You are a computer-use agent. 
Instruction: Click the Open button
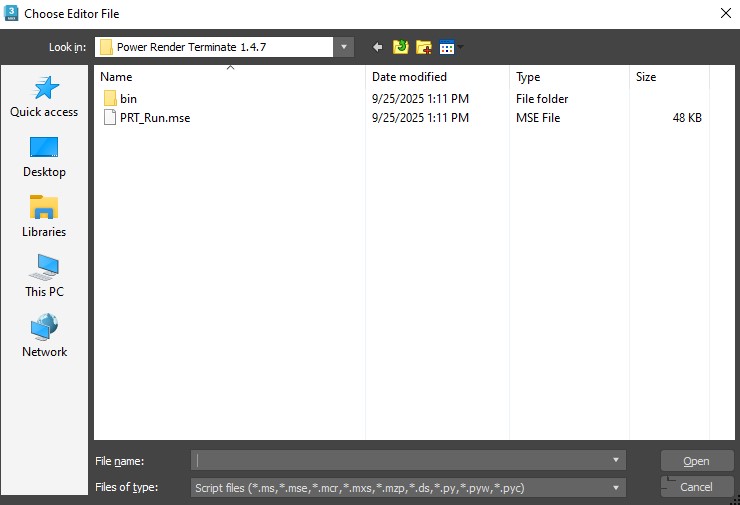point(697,461)
